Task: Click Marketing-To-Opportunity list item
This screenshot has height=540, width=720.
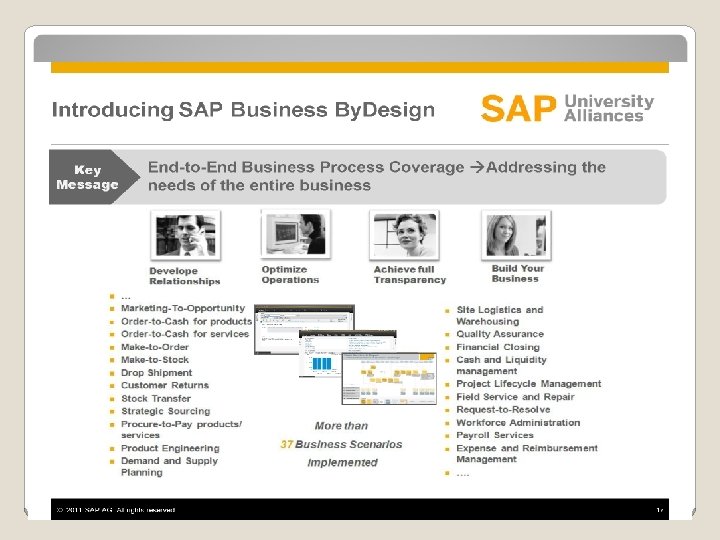Action: click(183, 308)
